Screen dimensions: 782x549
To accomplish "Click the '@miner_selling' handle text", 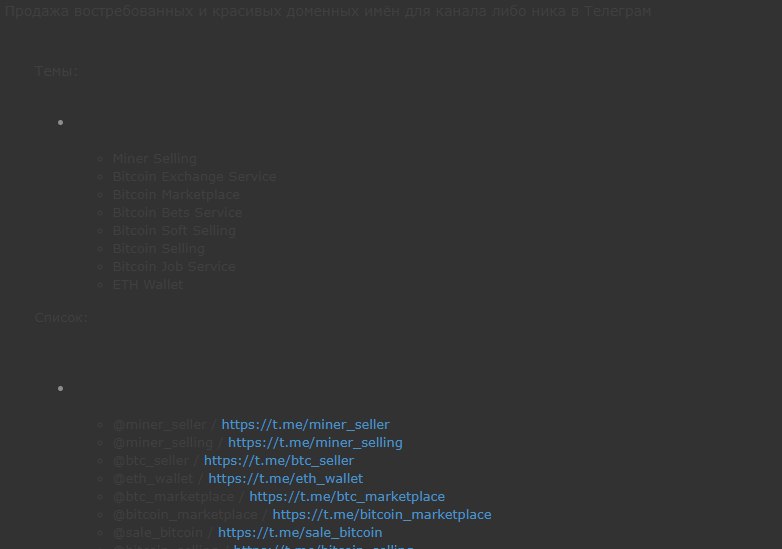I will 163,442.
